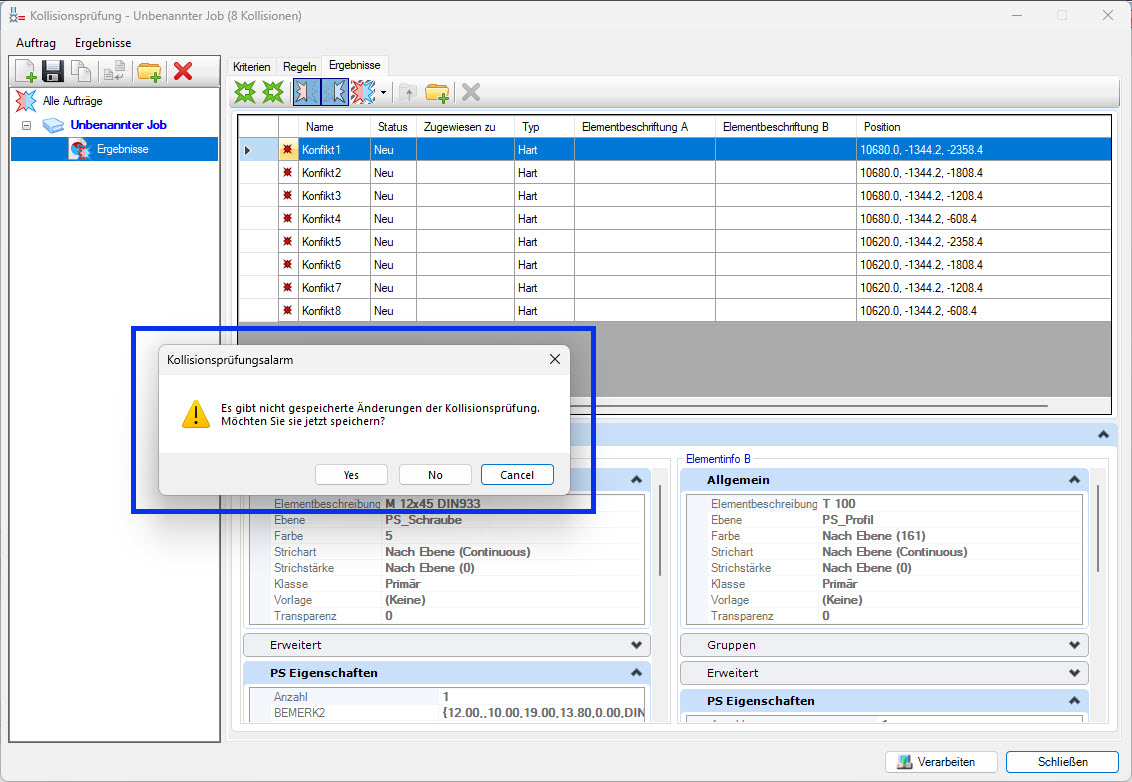Click the grey X icon in the results toolbar
Image resolution: width=1132 pixels, height=782 pixels.
[471, 92]
